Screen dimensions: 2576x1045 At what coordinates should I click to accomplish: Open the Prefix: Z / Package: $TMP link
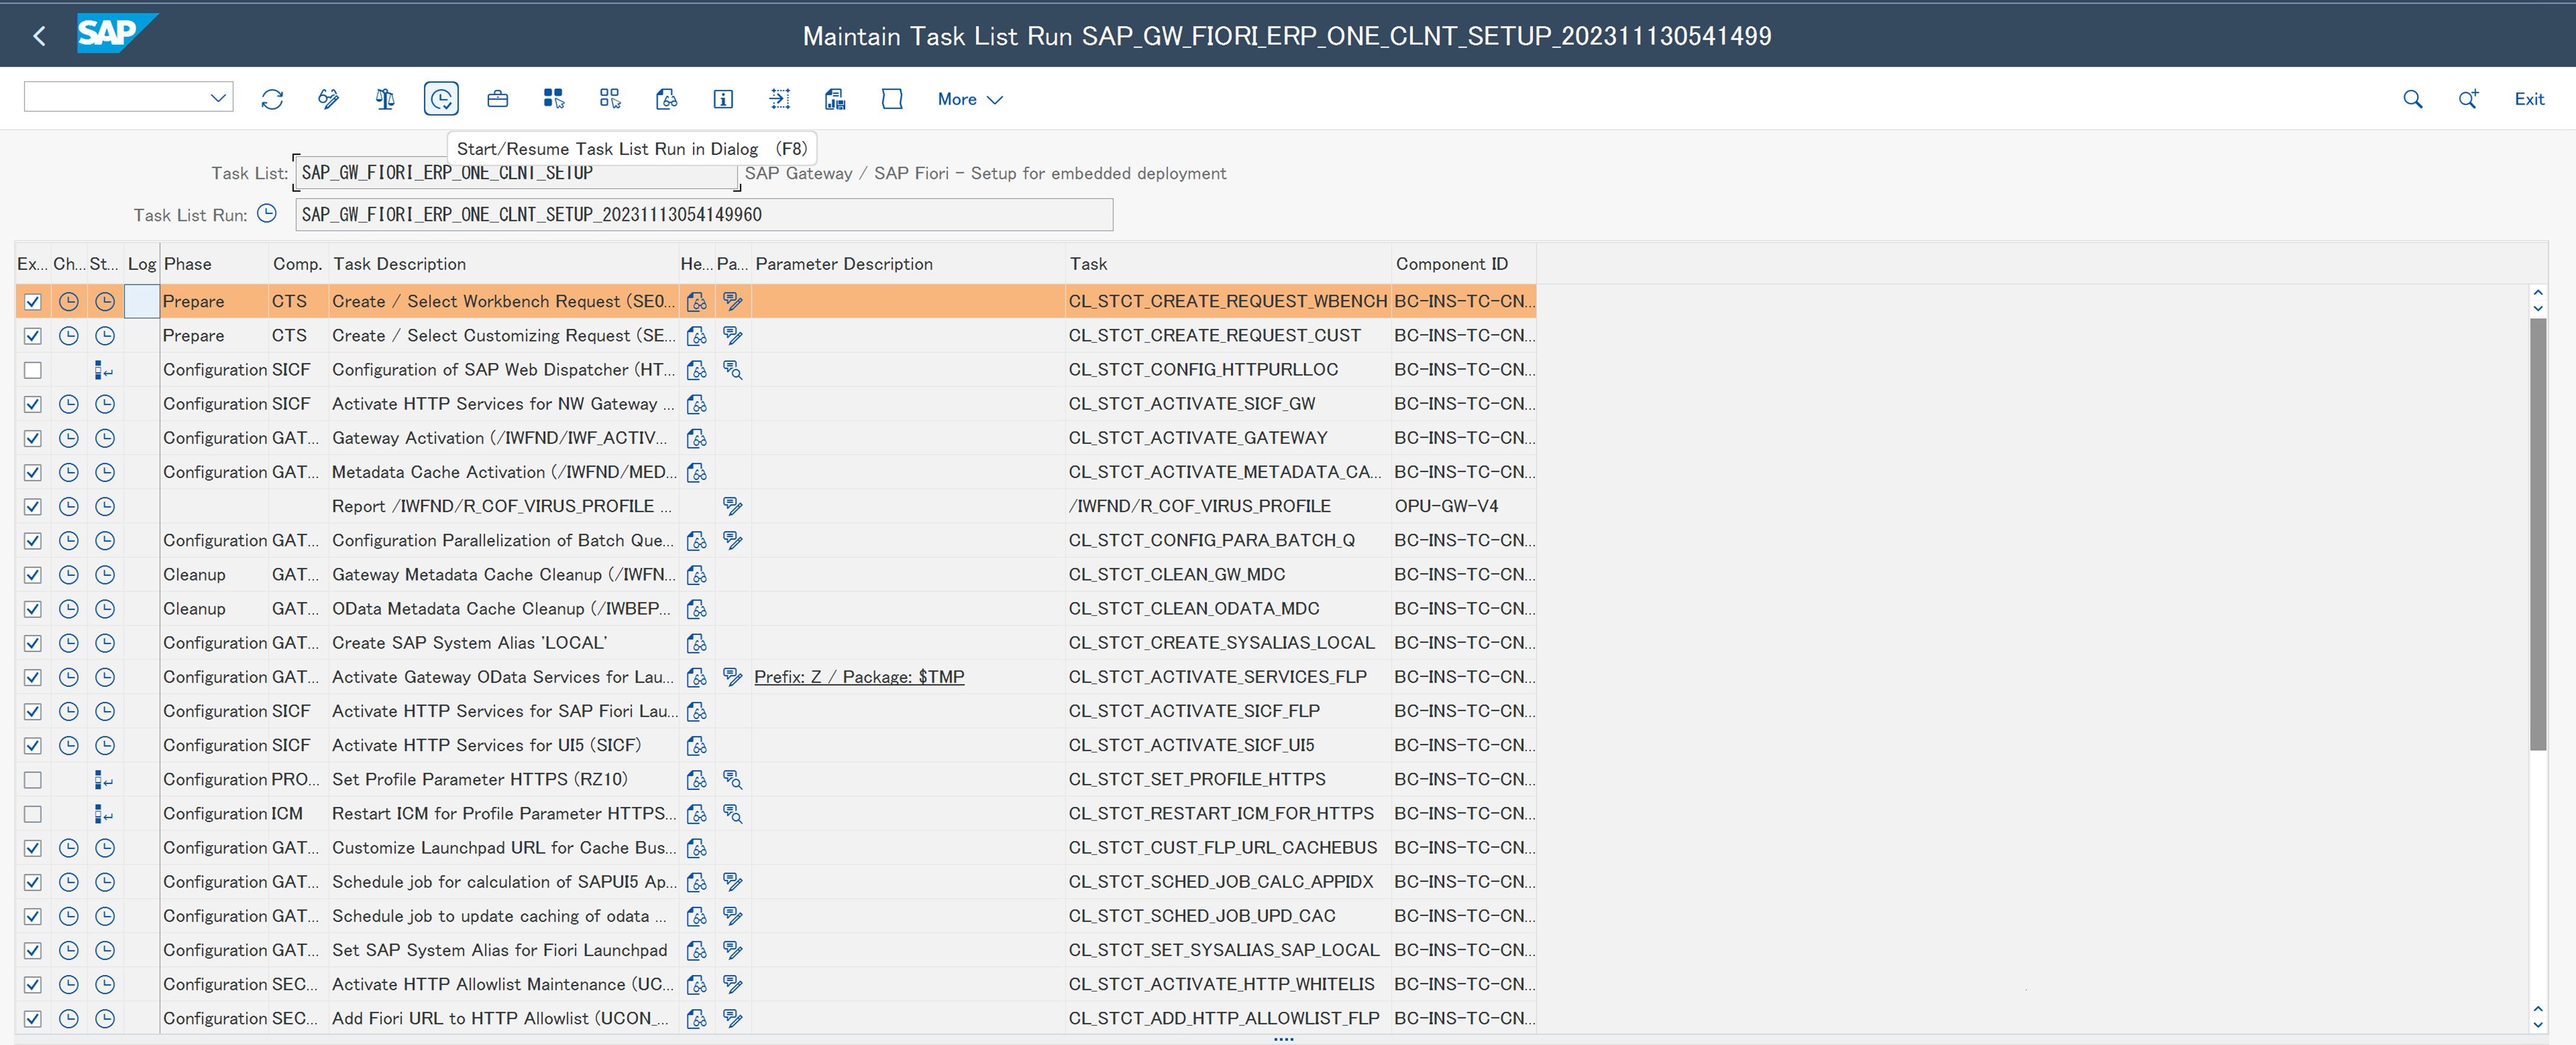859,677
